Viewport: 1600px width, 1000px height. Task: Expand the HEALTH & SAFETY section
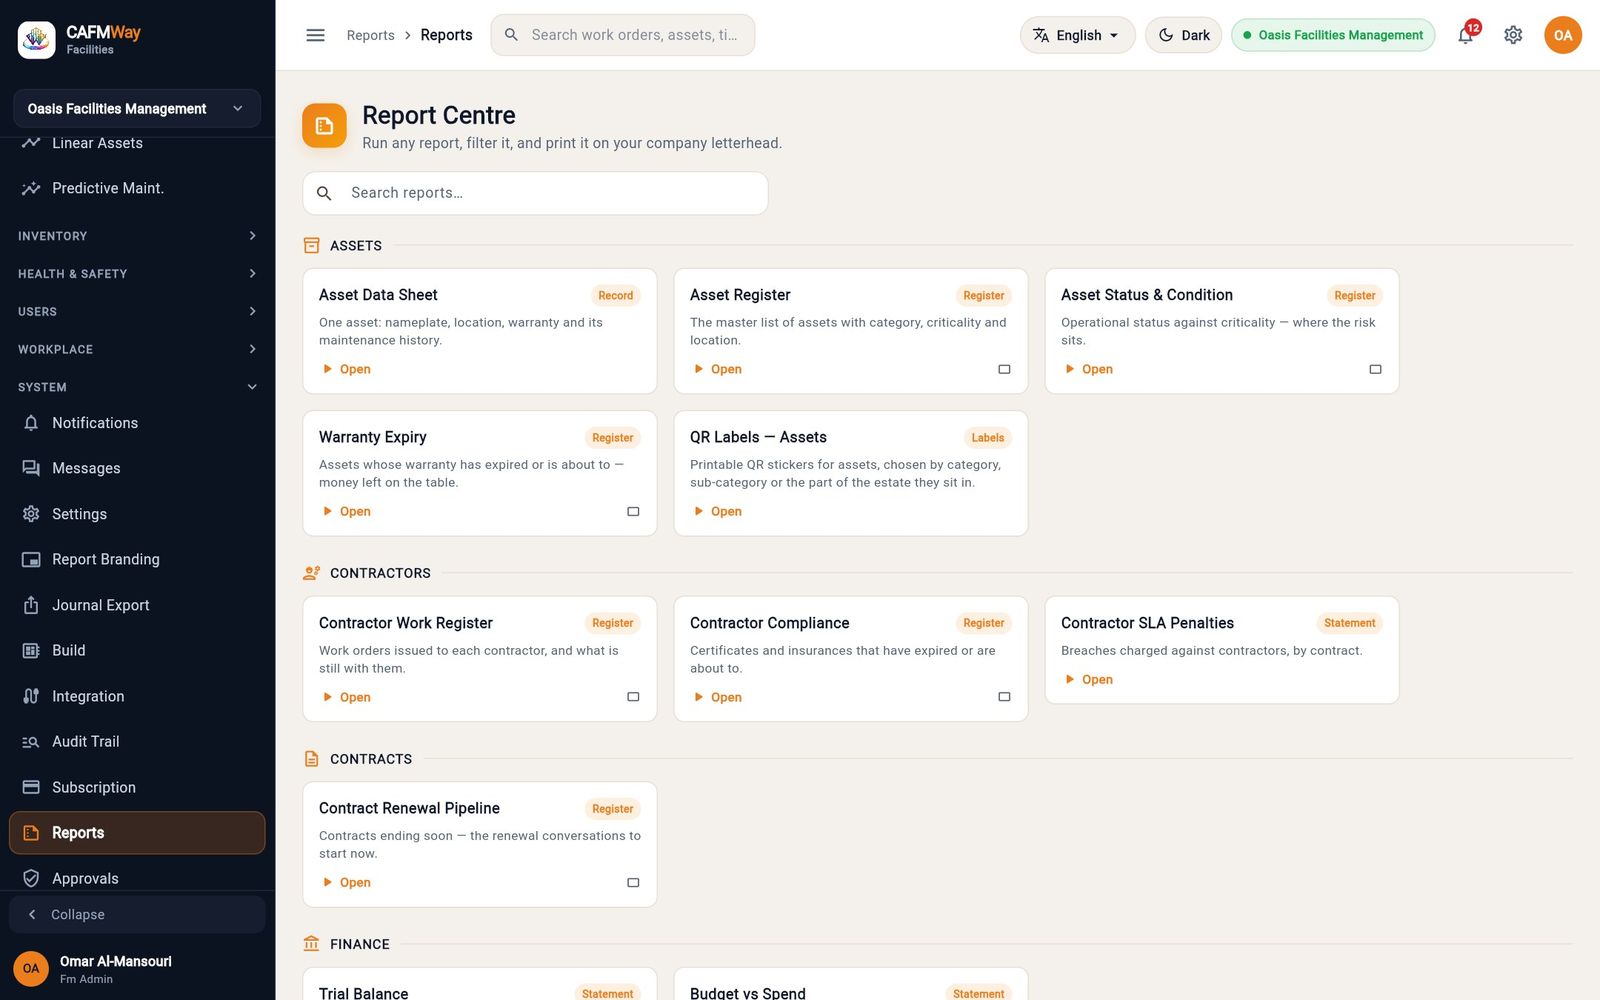tap(137, 274)
